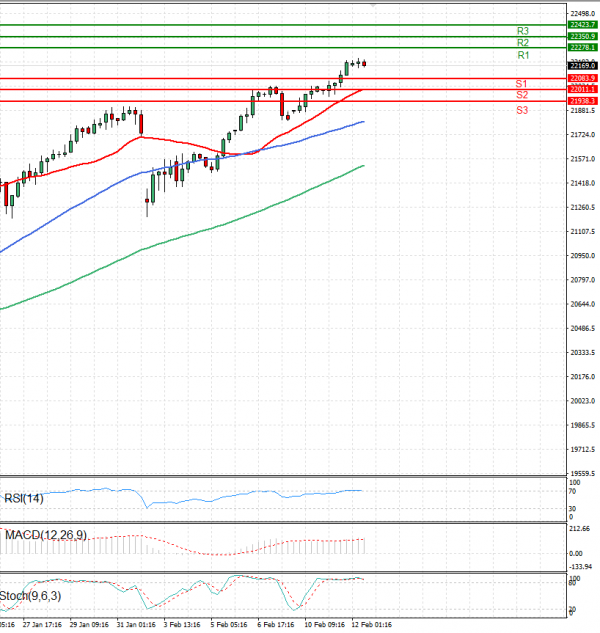
Task: Click the RSI 70 level value
Action: pyautogui.click(x=572, y=492)
